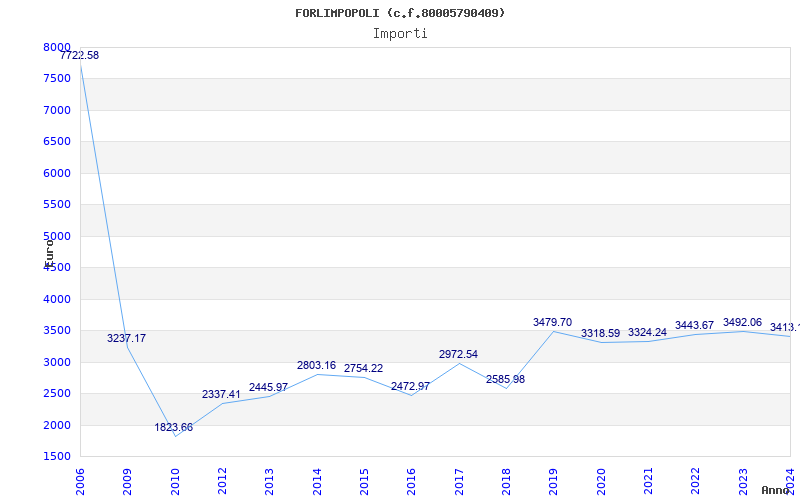
Task: Click the 2021 x-axis label
Action: [x=648, y=482]
